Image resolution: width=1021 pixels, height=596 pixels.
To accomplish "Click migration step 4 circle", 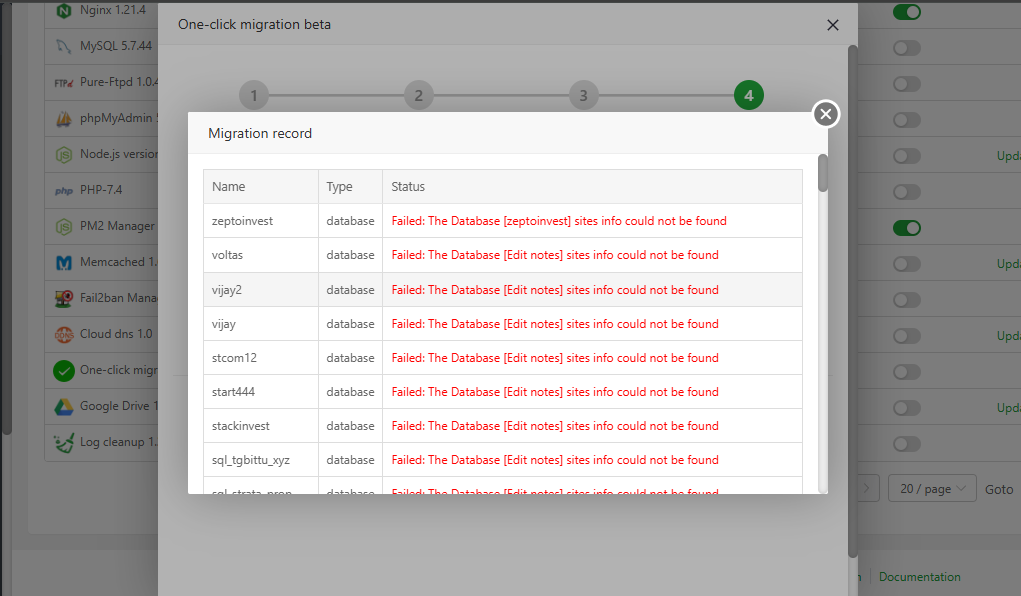I will click(x=748, y=96).
